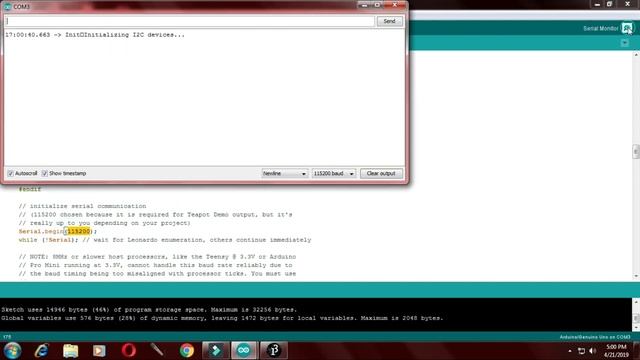Image resolution: width=640 pixels, height=360 pixels.
Task: Click the 'Global variables use 576 bytes' line
Action: [x=222, y=318]
